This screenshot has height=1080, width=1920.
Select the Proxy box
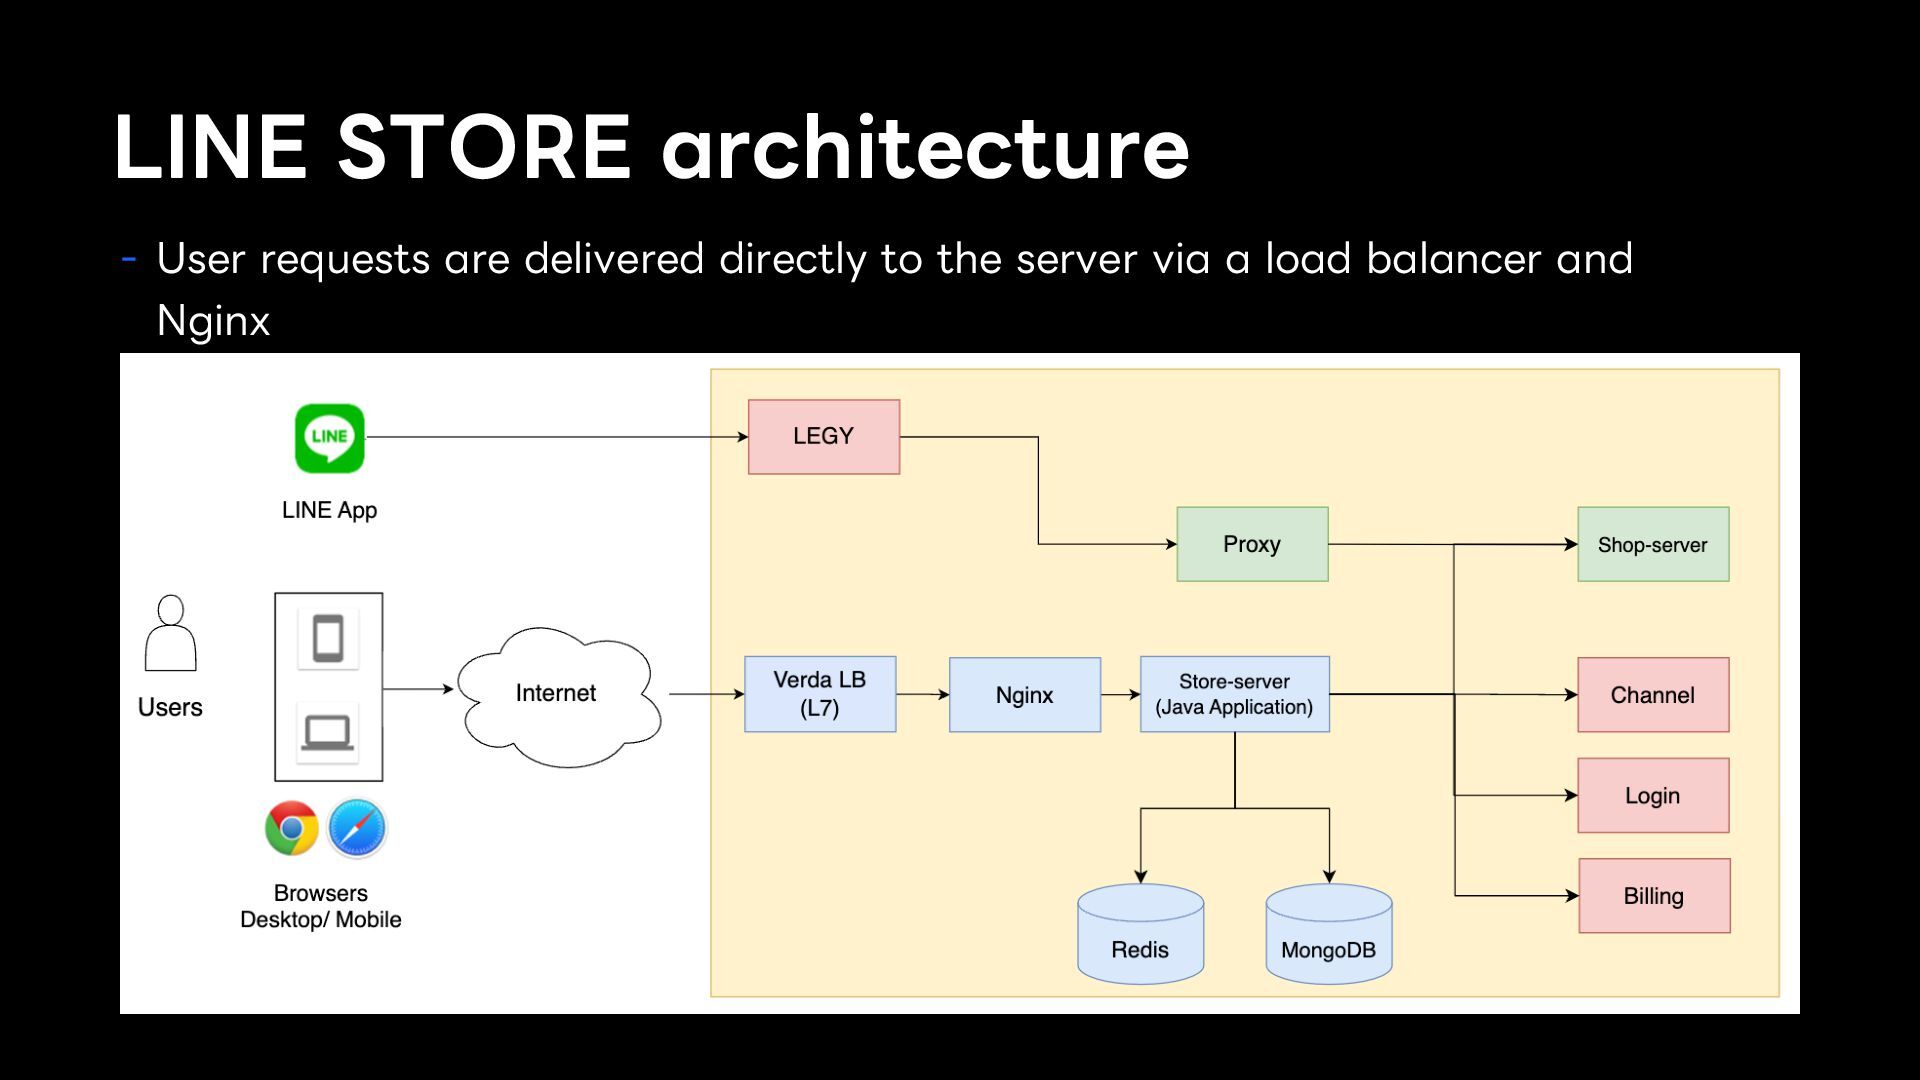tap(1252, 544)
